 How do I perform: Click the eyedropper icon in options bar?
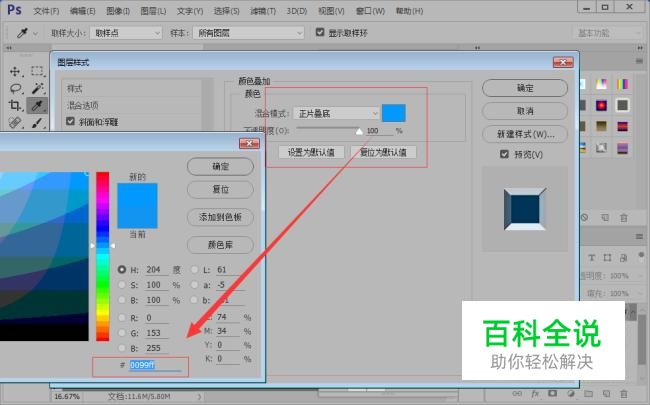[22, 33]
